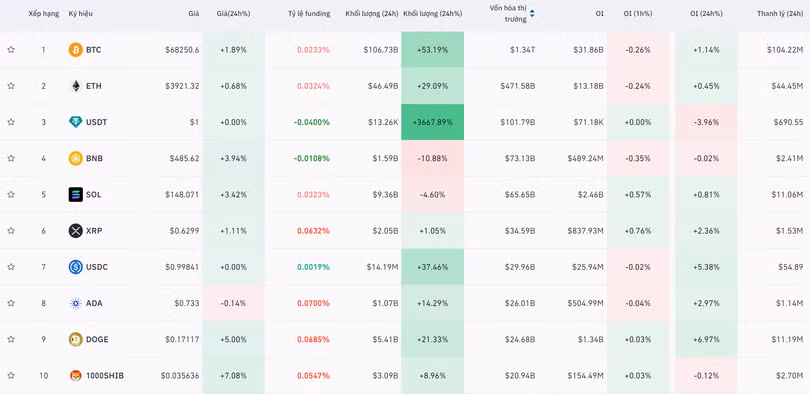The height and width of the screenshot is (394, 810).
Task: Click the USDT Tether logo
Action: [x=75, y=122]
